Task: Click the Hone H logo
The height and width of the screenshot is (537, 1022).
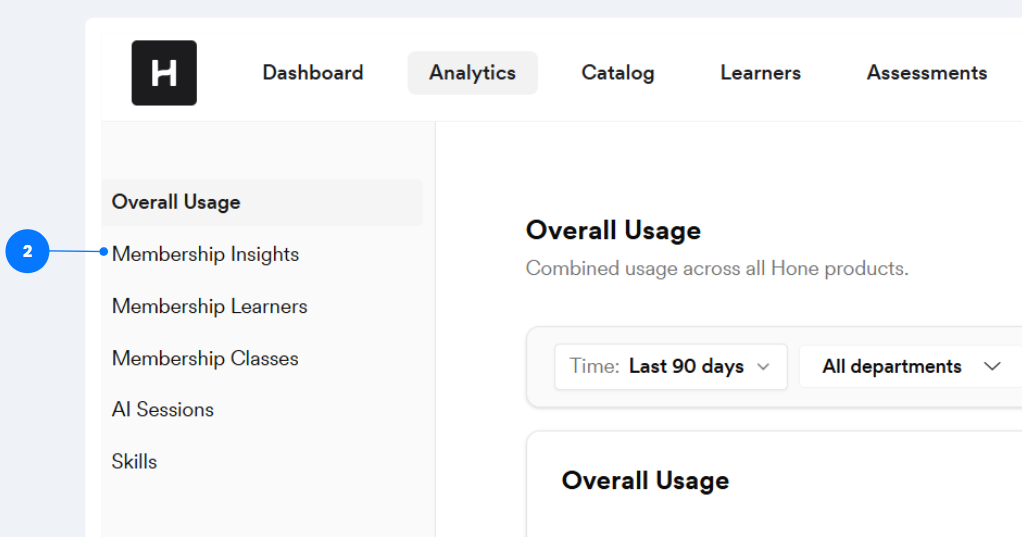Action: tap(164, 73)
